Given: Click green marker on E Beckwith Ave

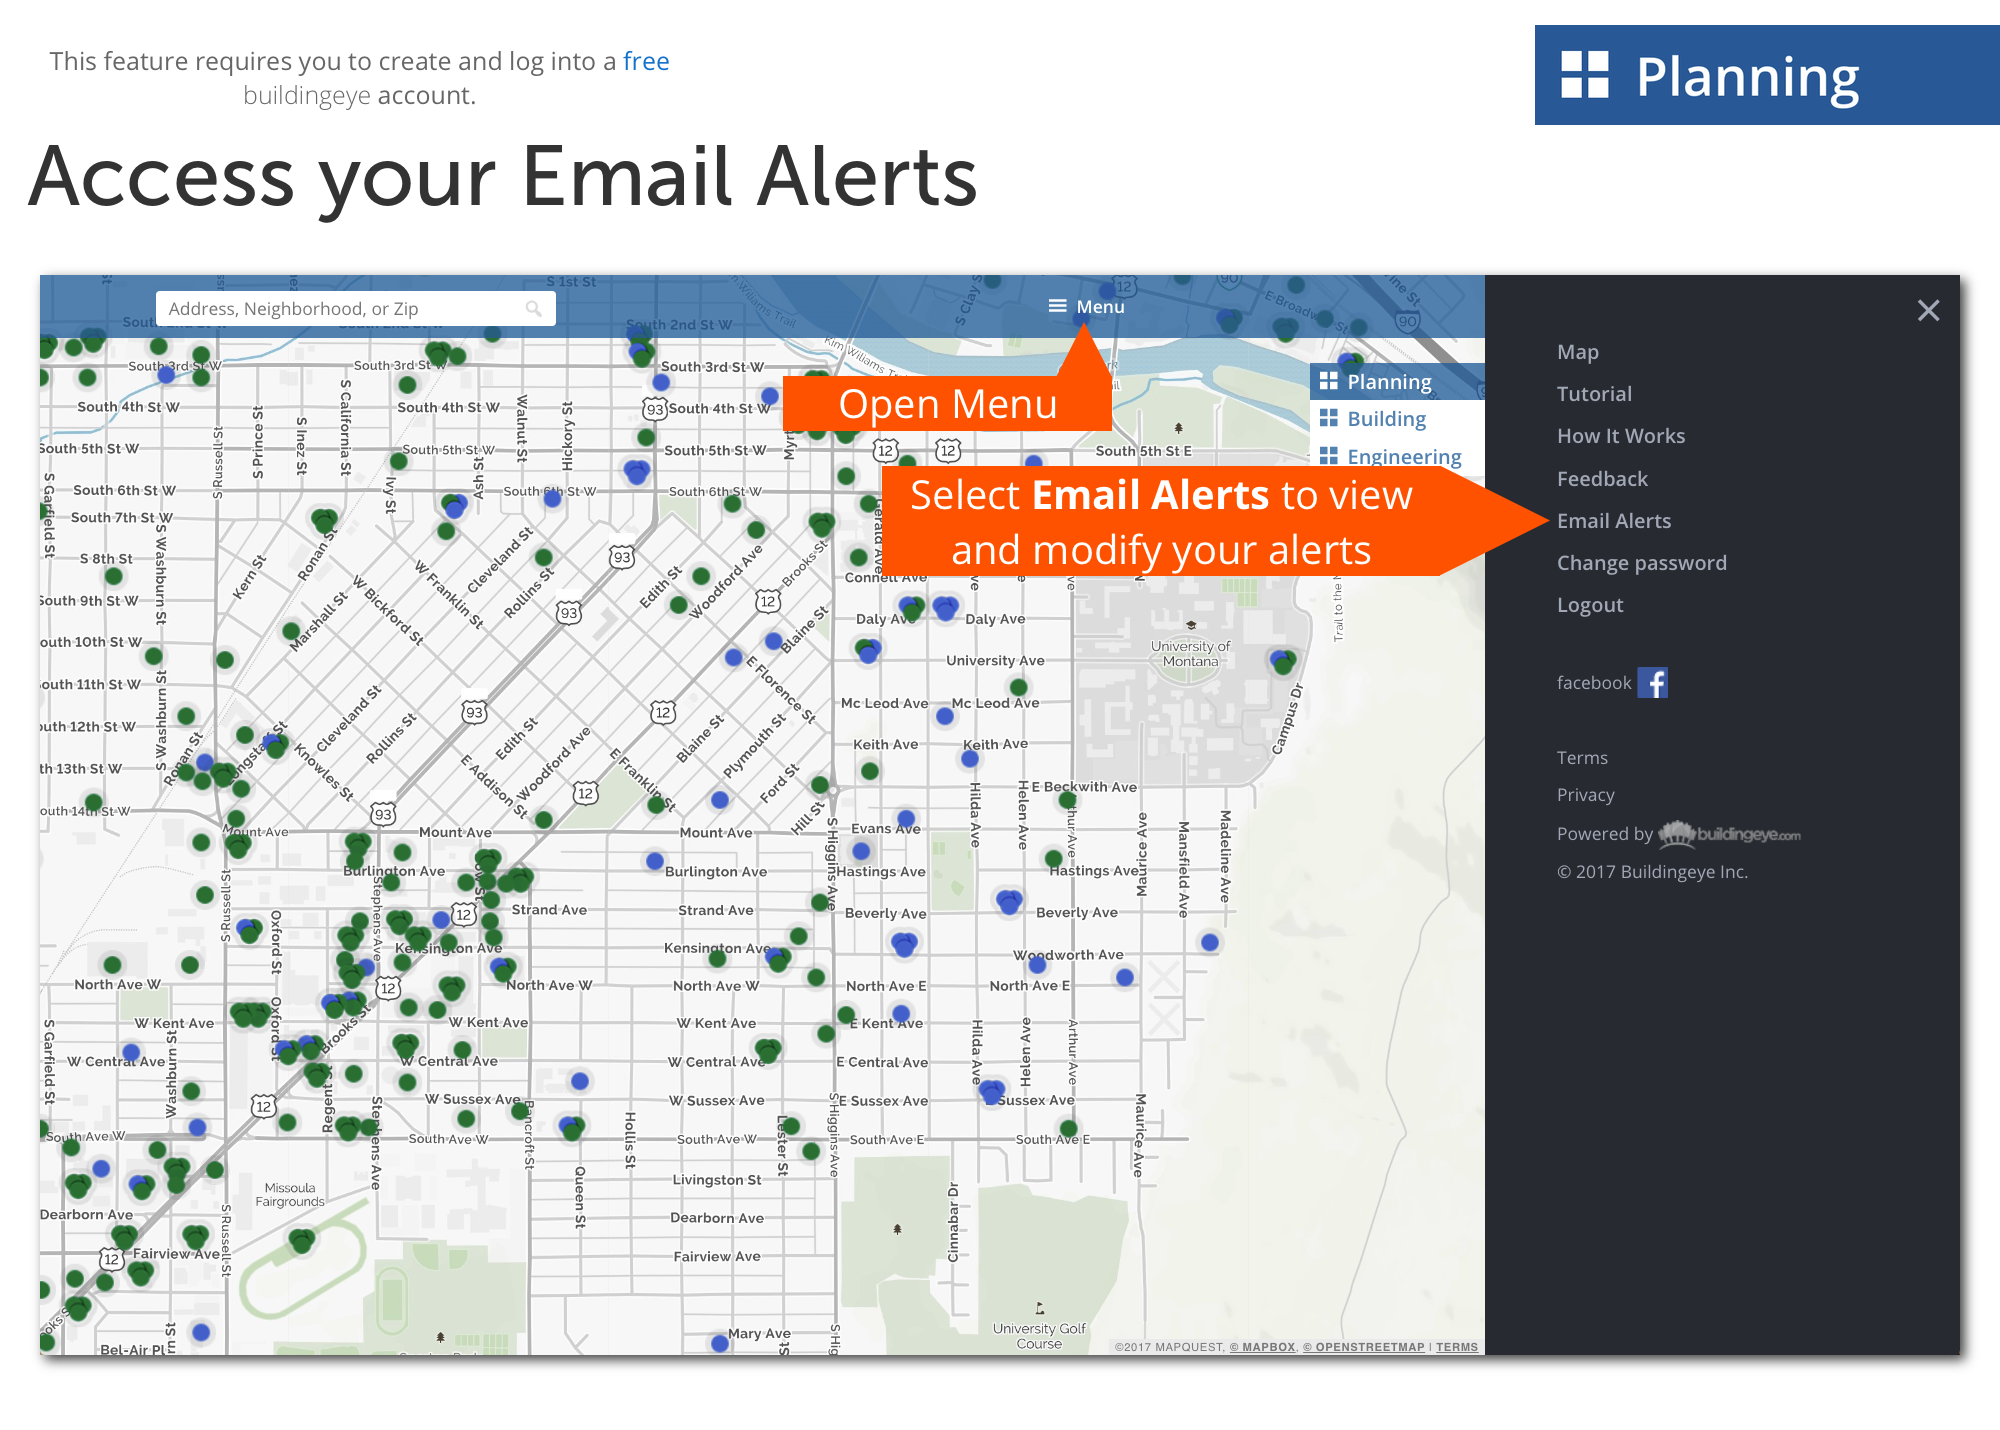Looking at the screenshot, I should [1068, 799].
